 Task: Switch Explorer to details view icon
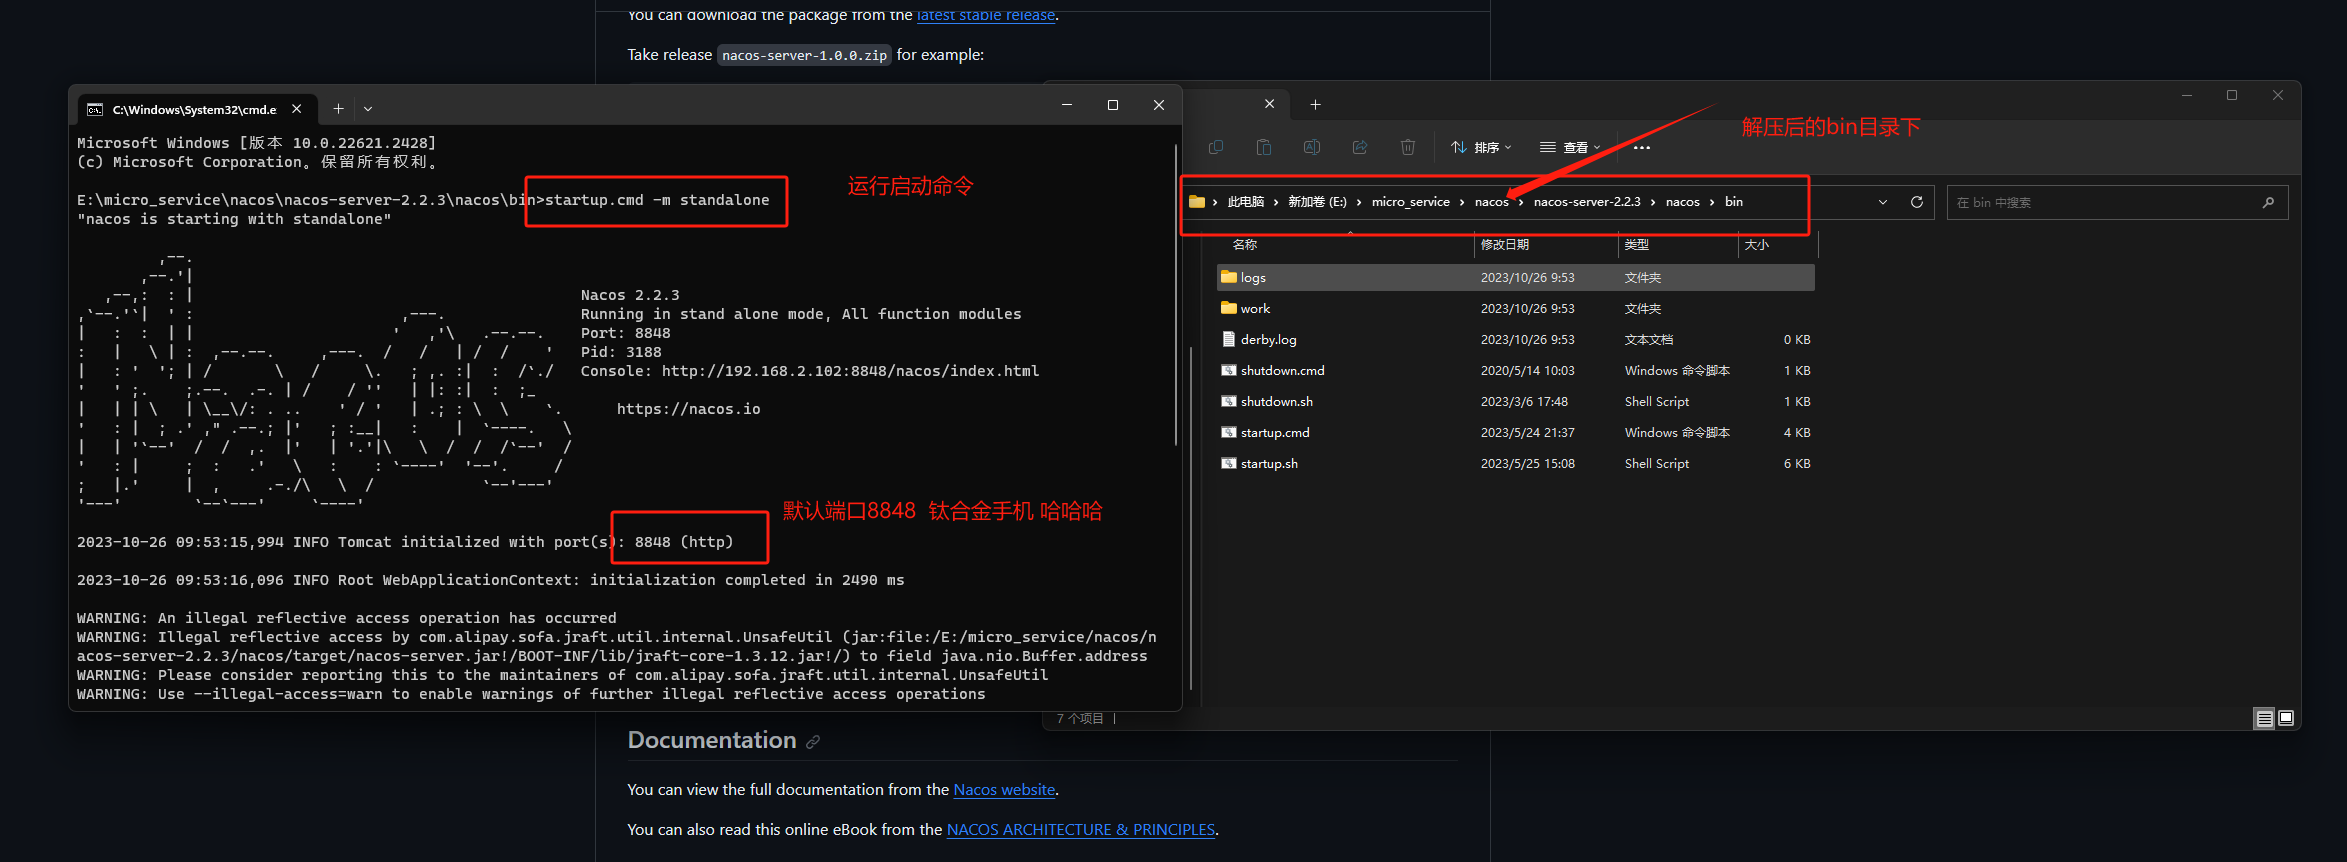pyautogui.click(x=2264, y=718)
